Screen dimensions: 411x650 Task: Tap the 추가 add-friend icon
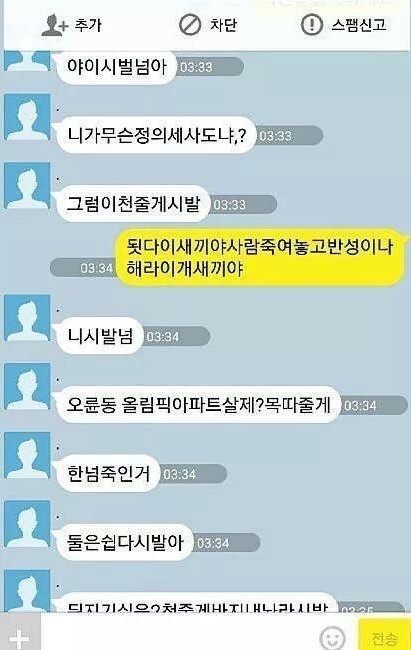(x=54, y=25)
